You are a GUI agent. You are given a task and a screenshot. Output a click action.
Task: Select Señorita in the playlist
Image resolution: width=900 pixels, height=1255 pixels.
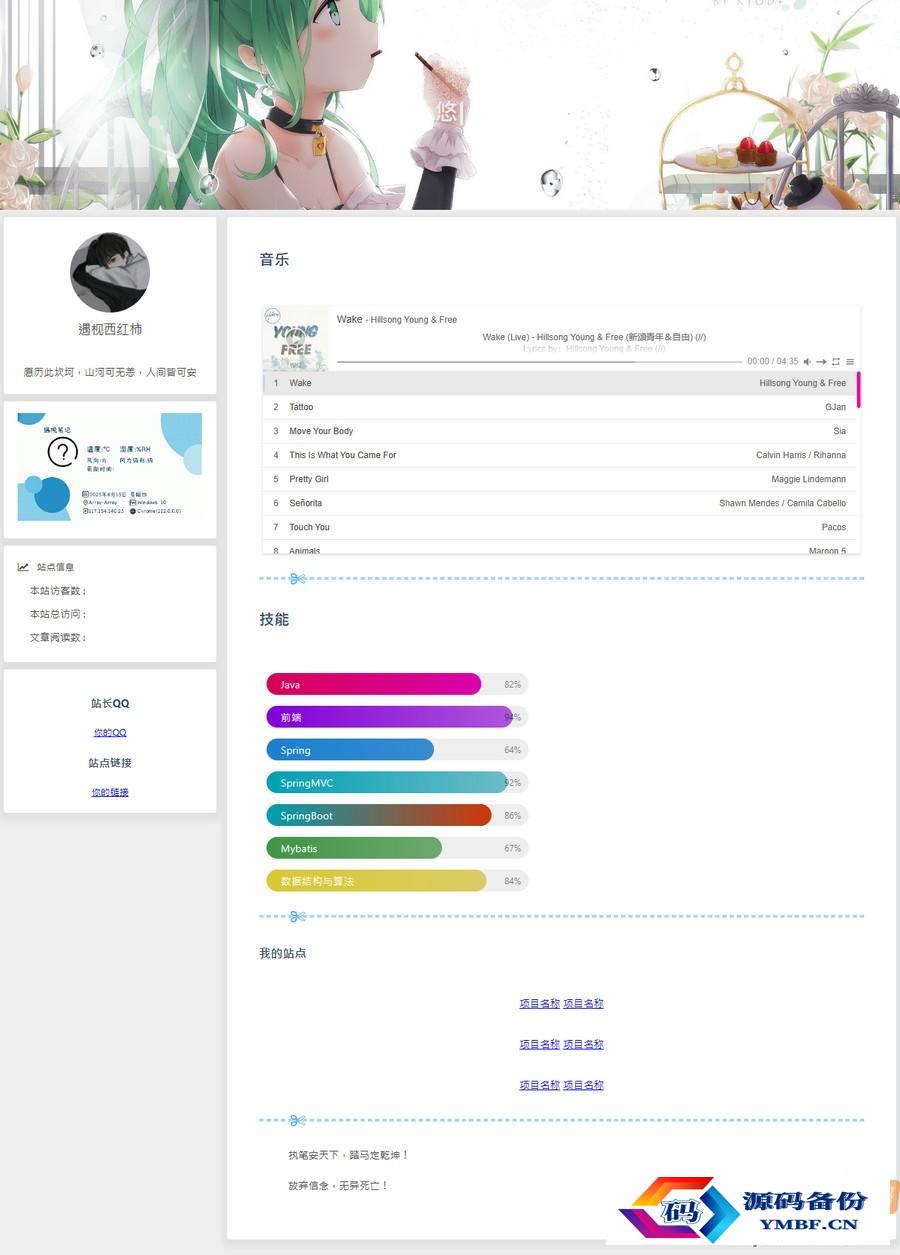click(559, 503)
